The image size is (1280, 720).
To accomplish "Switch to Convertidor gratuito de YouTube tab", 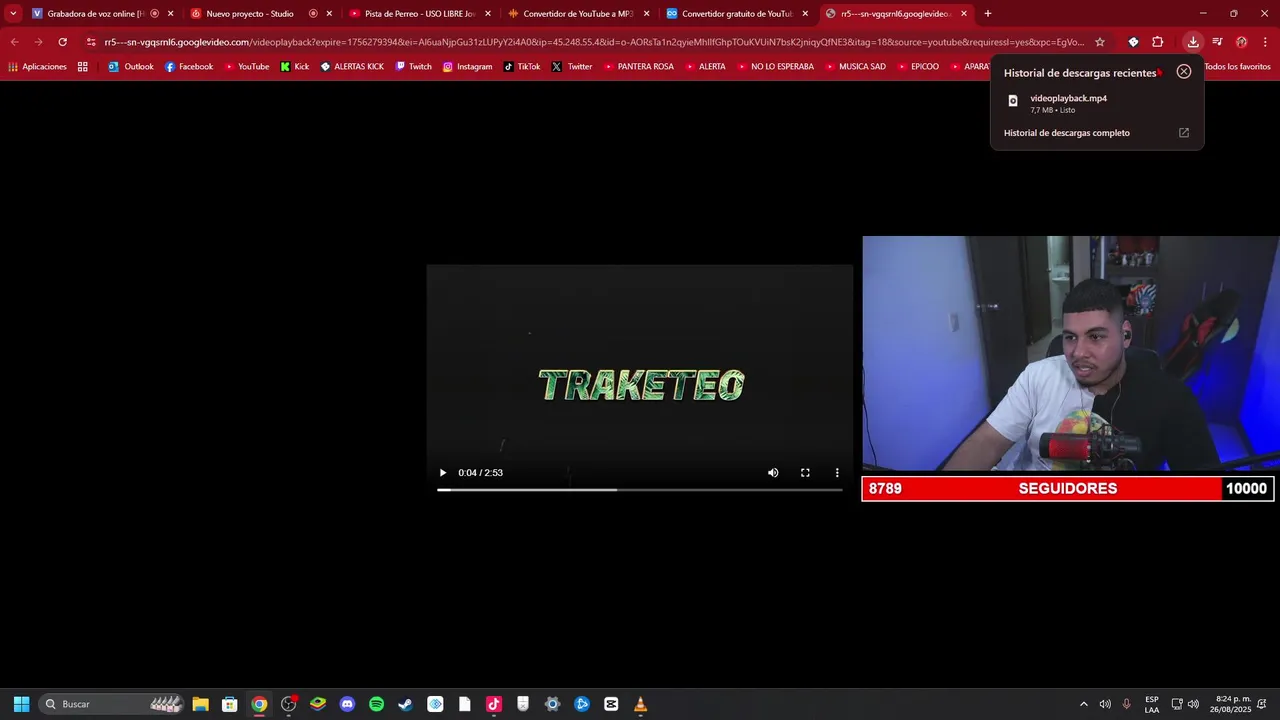I will point(737,14).
